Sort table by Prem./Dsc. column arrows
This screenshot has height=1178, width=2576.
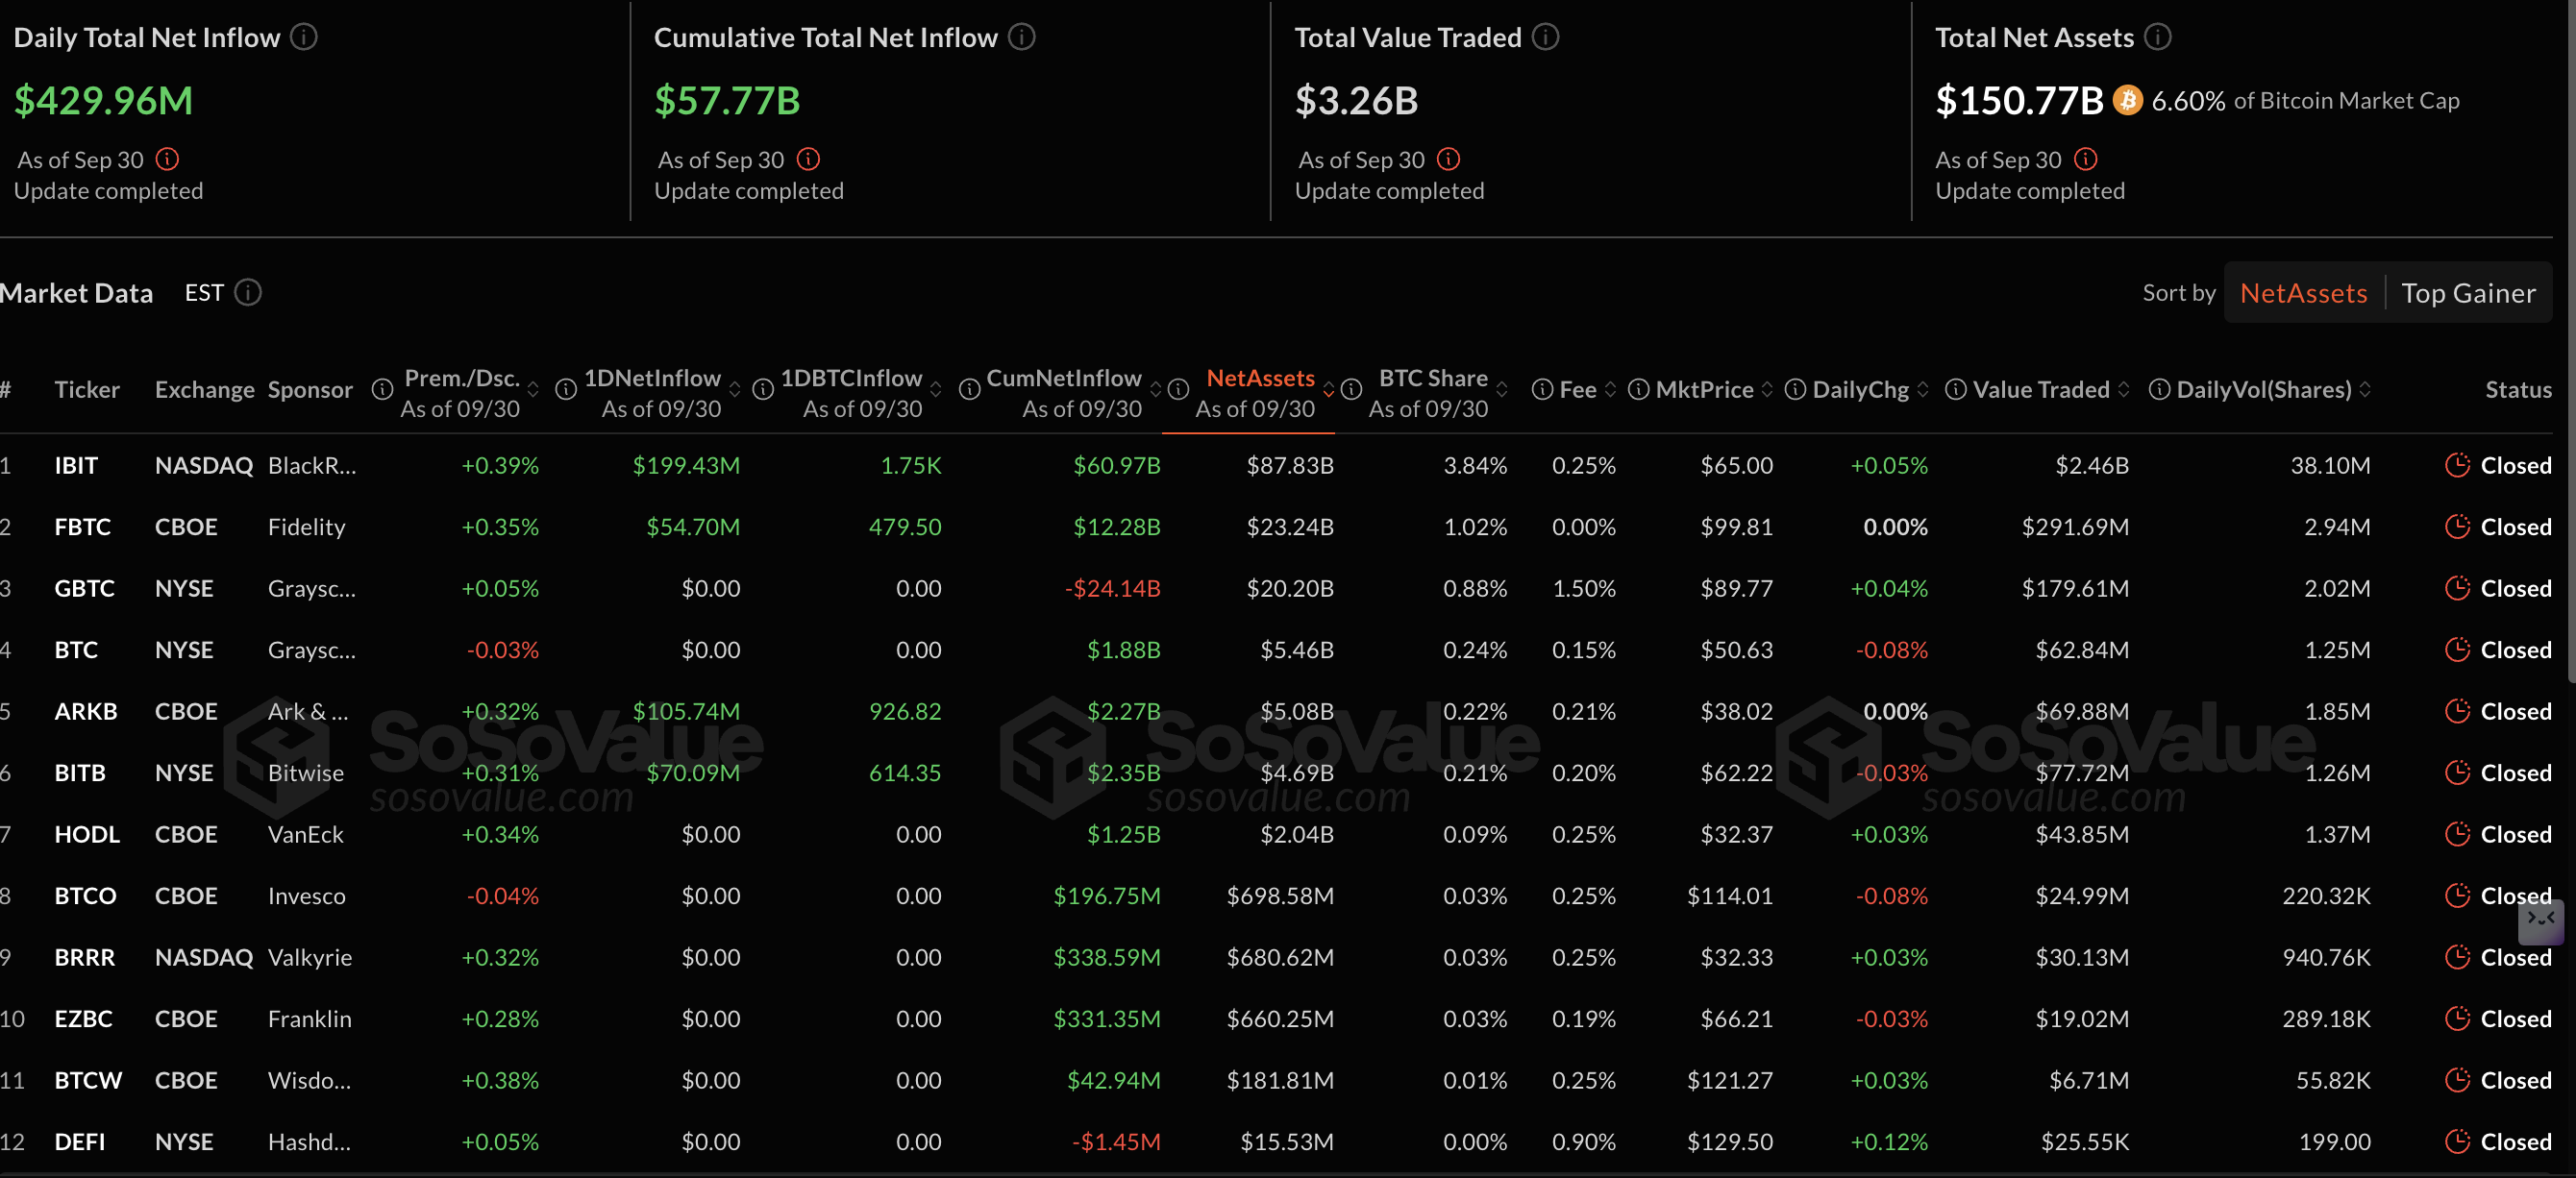click(533, 389)
